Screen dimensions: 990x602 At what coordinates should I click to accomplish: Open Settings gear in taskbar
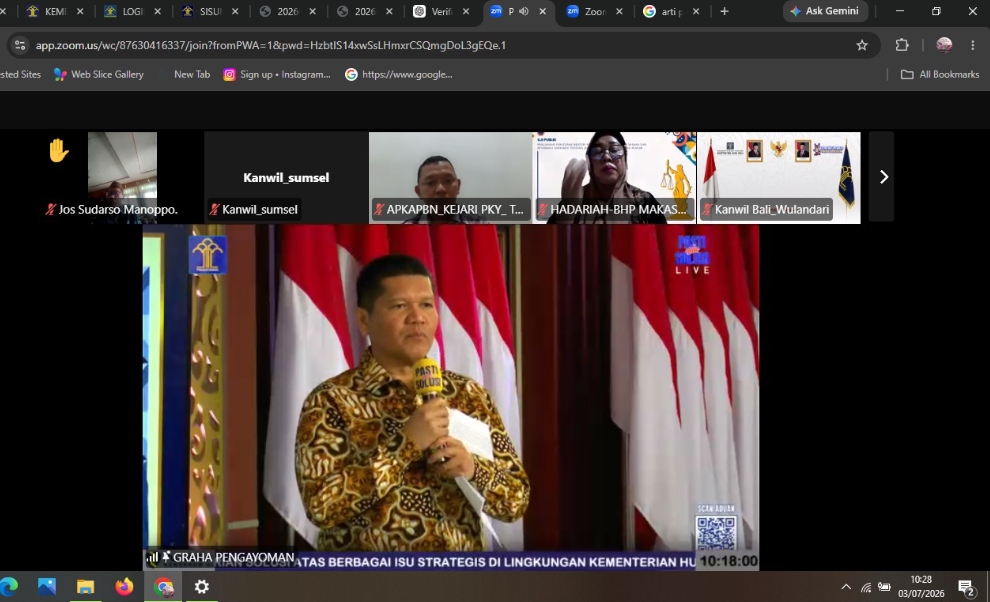(x=201, y=587)
